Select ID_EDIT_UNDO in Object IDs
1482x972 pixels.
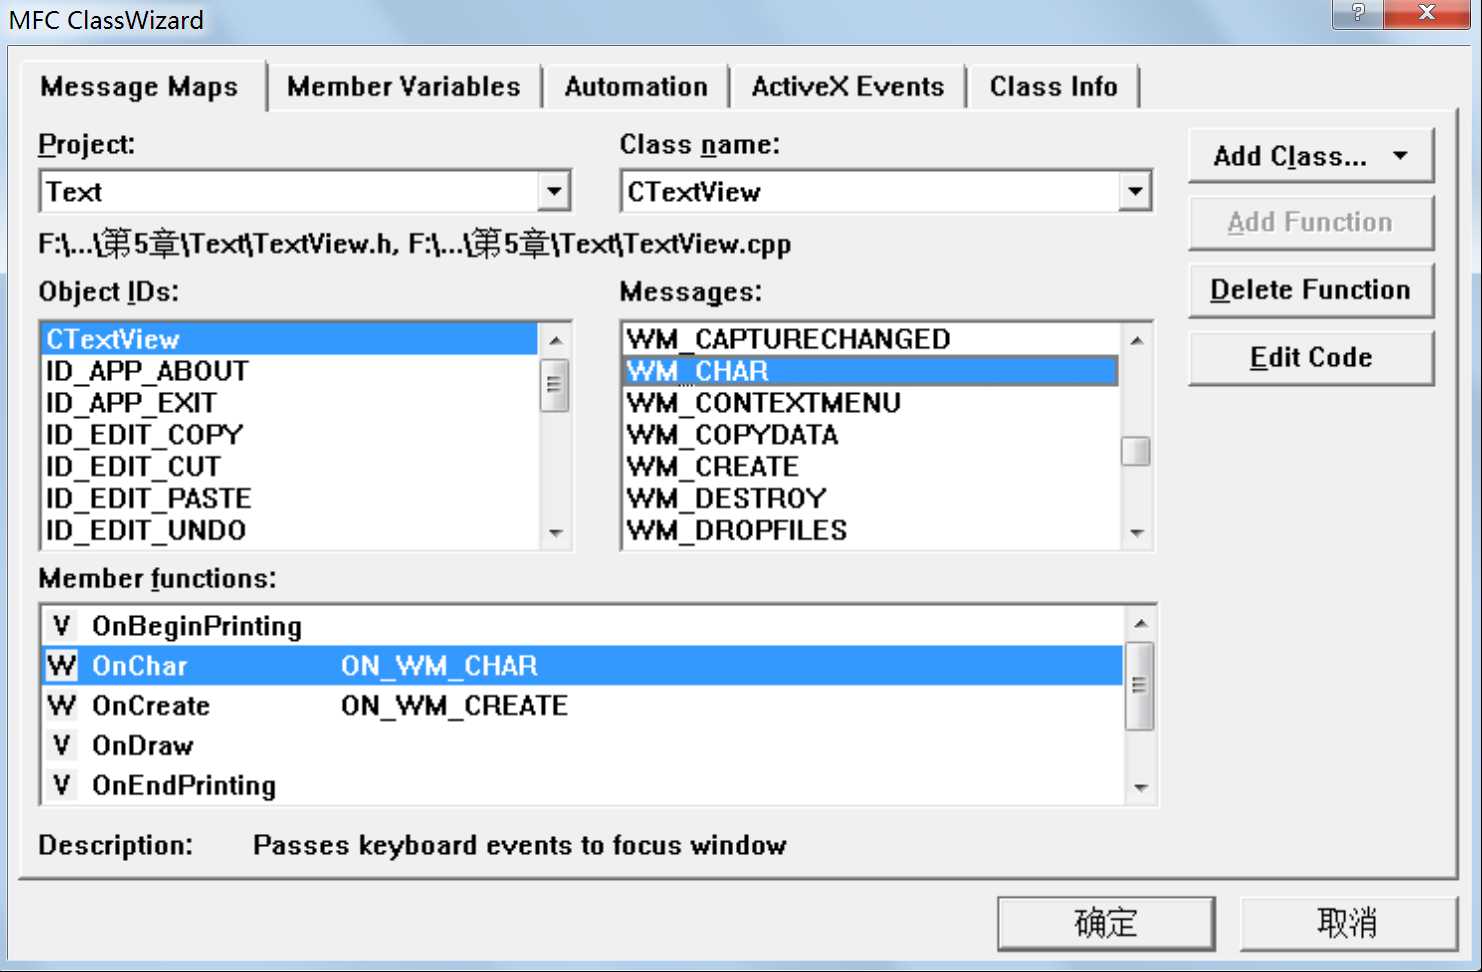pyautogui.click(x=290, y=531)
